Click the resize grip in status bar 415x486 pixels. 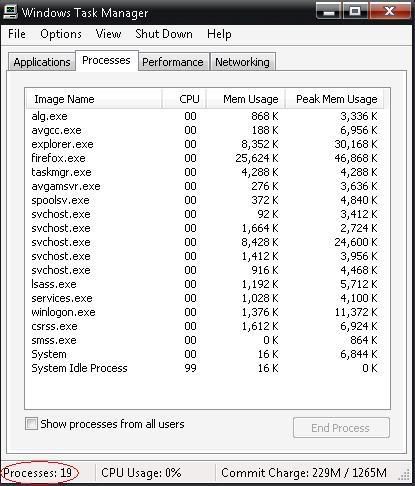point(405,475)
